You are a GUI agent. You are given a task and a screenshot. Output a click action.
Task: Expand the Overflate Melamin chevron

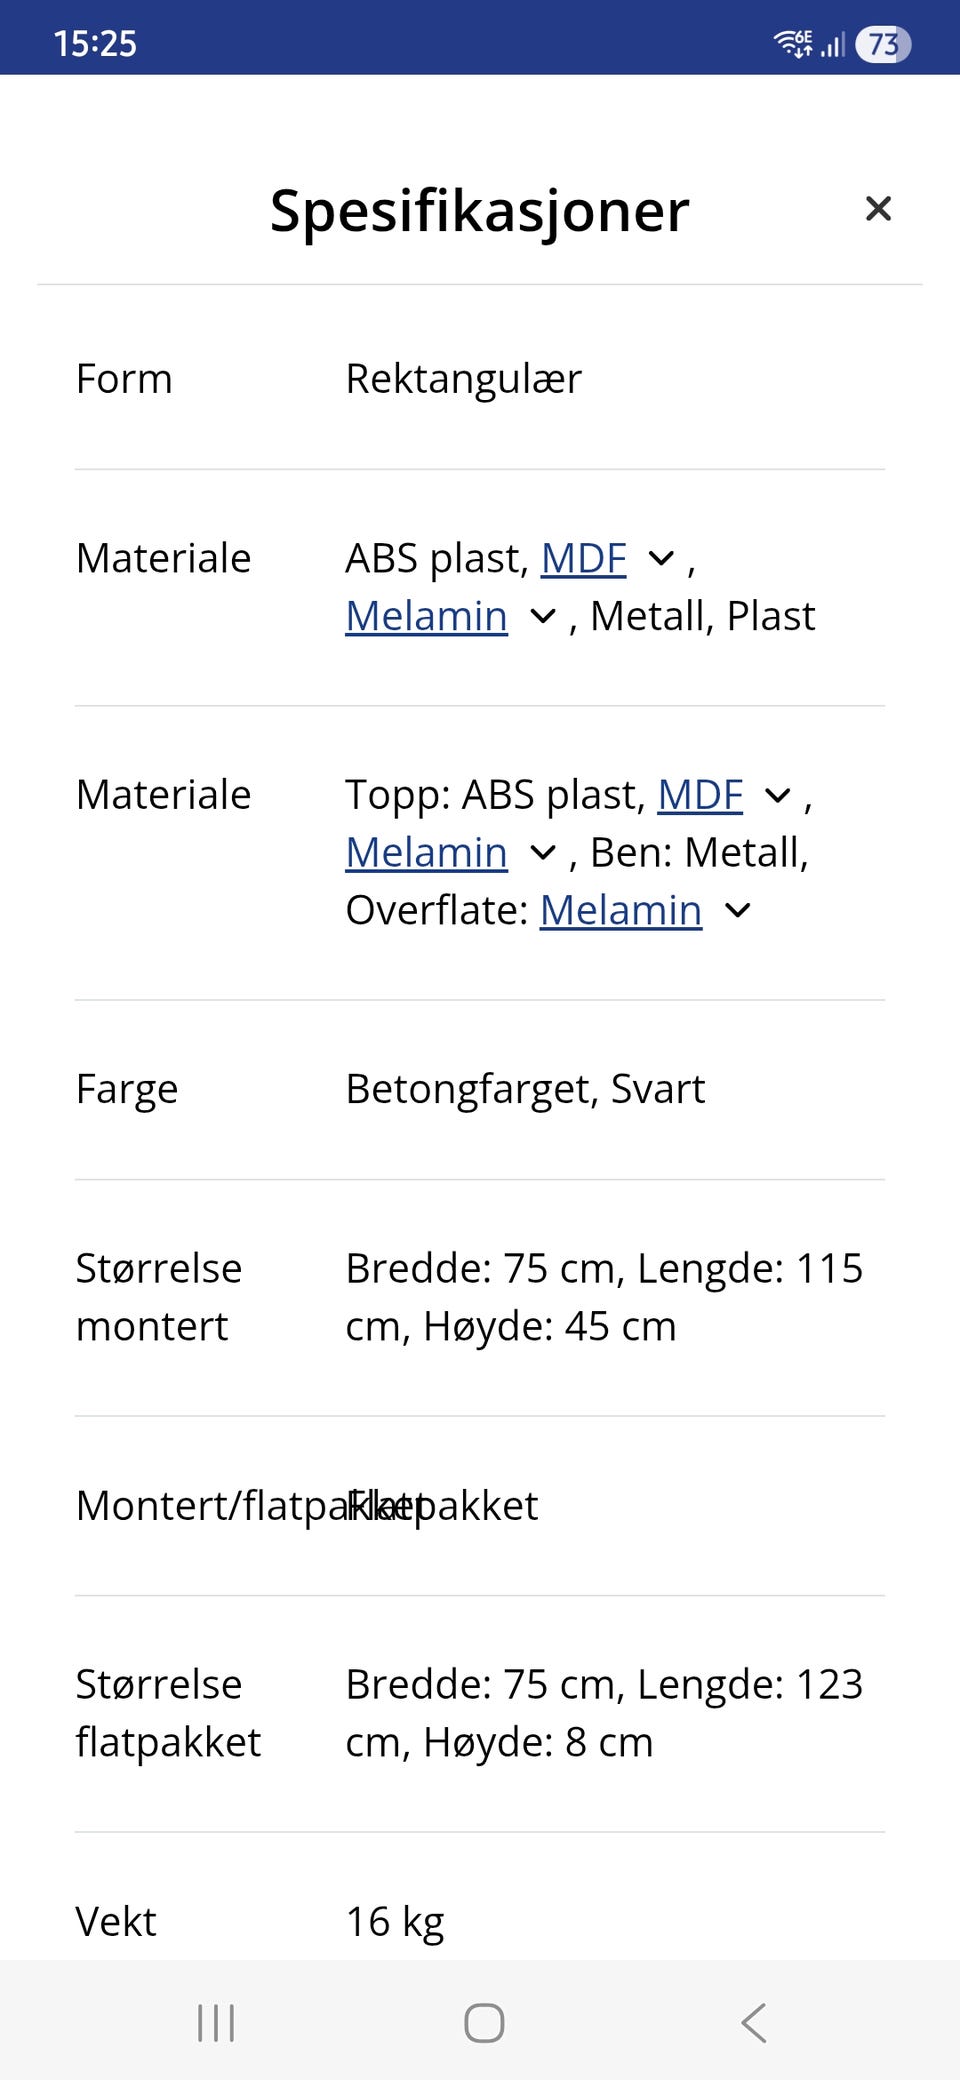pyautogui.click(x=736, y=911)
